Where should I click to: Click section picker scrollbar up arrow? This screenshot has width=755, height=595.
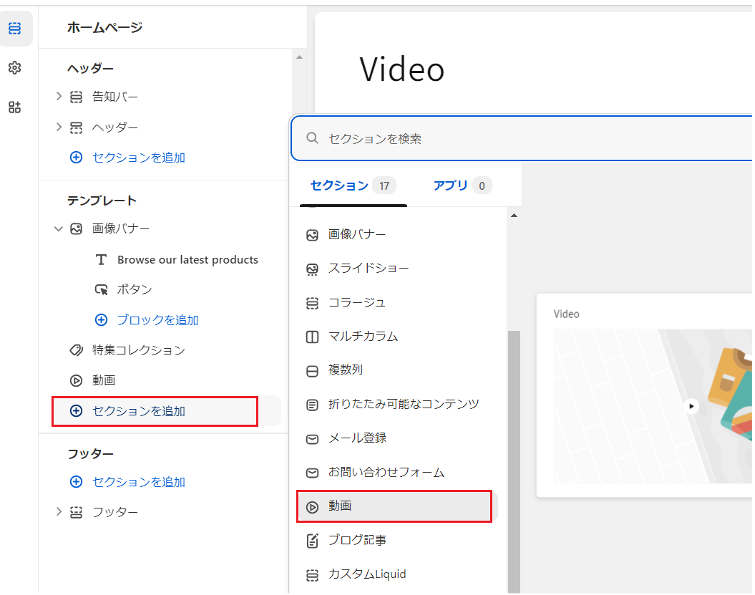(x=514, y=216)
